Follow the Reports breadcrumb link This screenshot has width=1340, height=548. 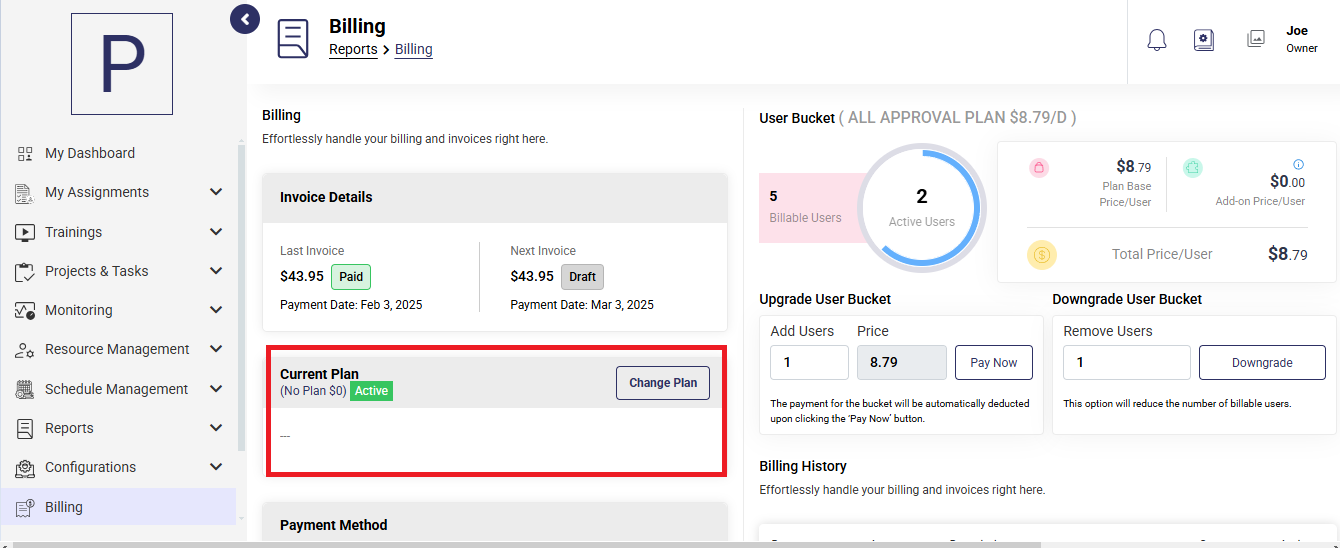pos(353,49)
